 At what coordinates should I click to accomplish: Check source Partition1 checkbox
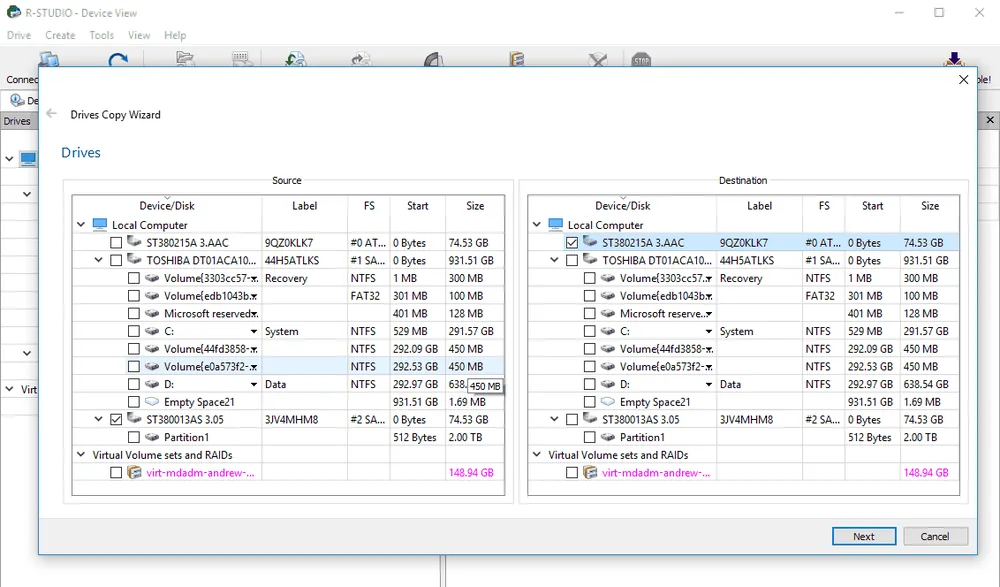pyautogui.click(x=133, y=437)
